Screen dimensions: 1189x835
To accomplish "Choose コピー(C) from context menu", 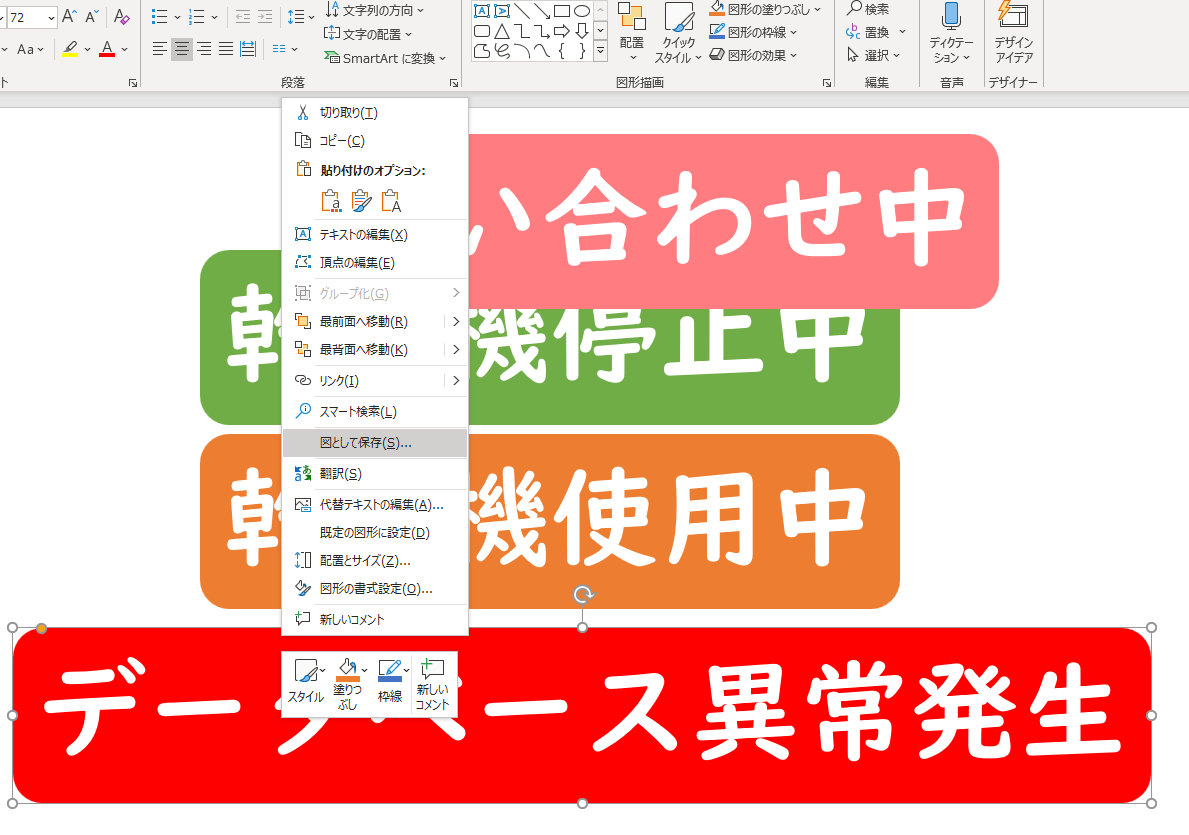I will (375, 141).
